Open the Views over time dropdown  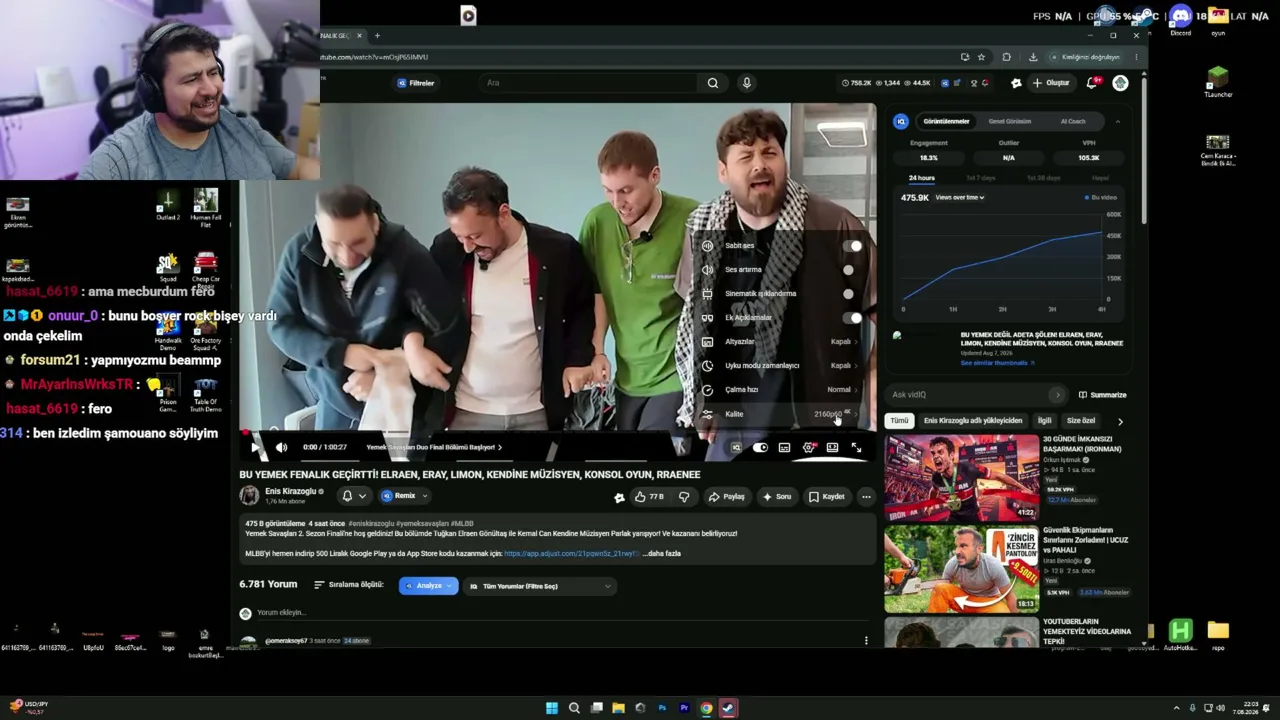tap(960, 198)
